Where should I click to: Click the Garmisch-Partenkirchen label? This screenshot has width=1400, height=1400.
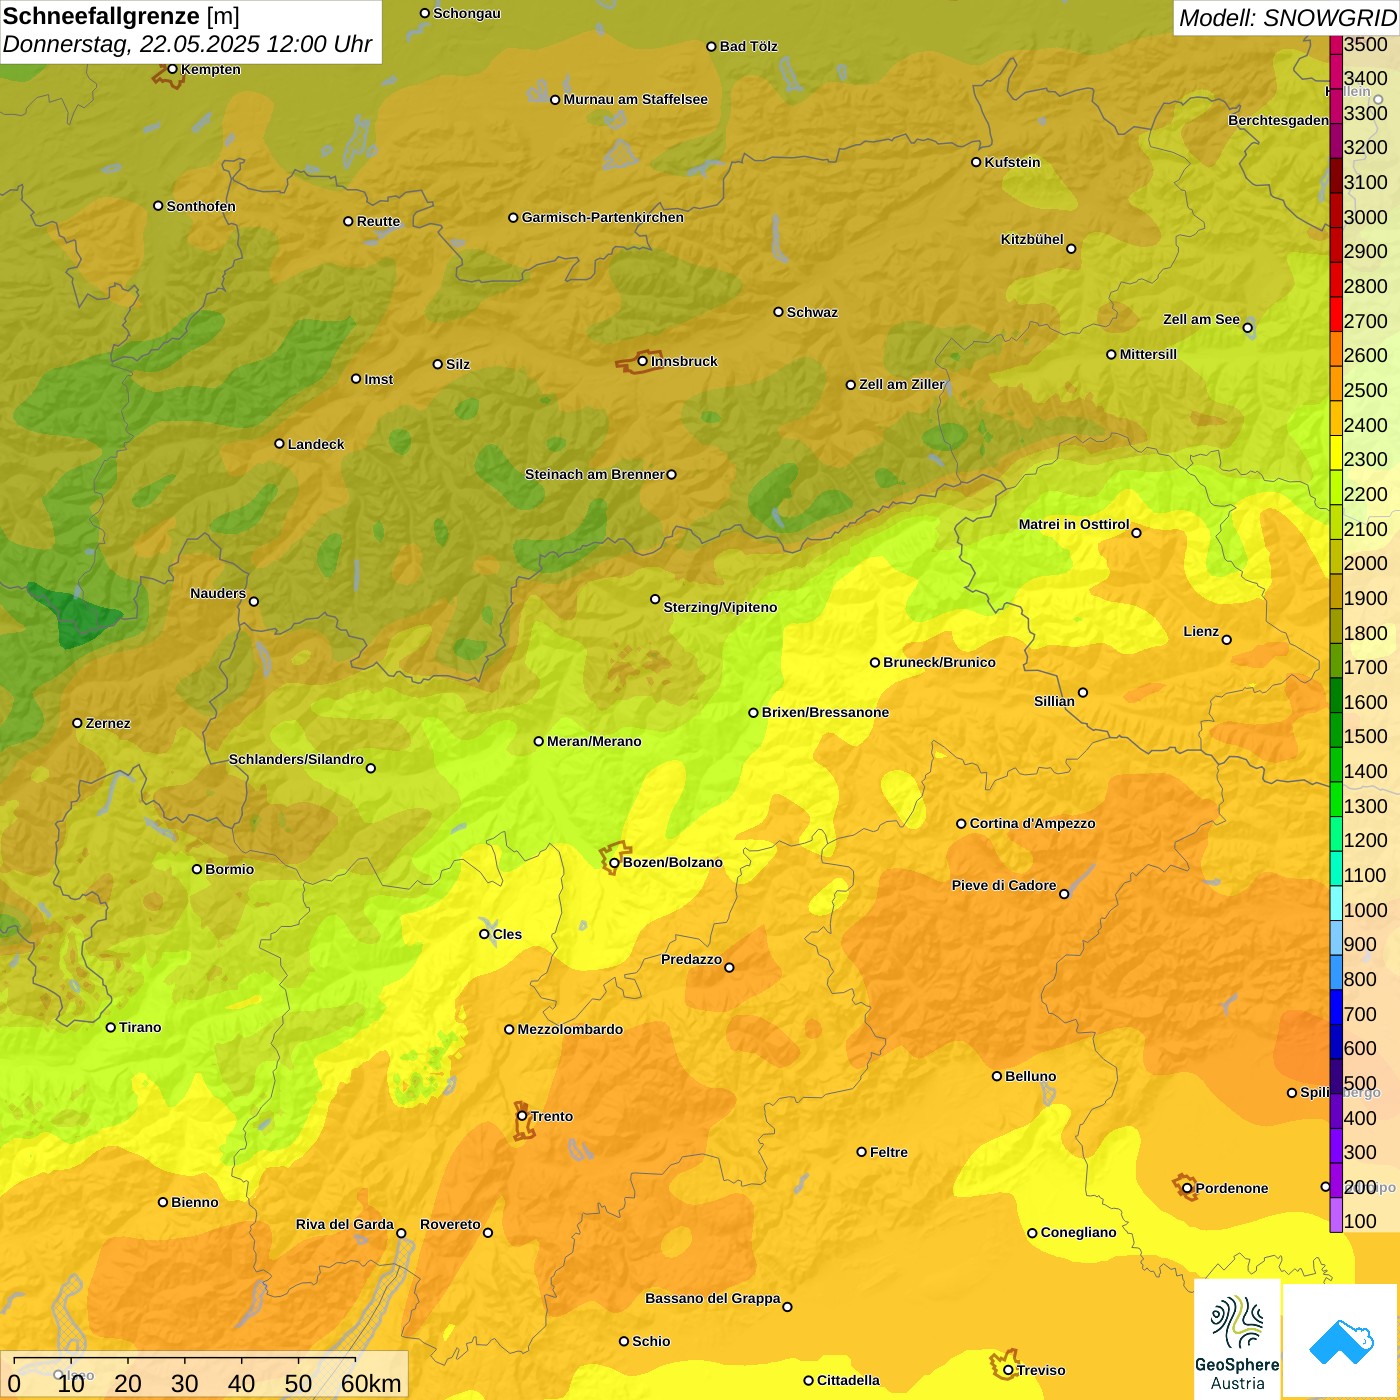tap(603, 217)
